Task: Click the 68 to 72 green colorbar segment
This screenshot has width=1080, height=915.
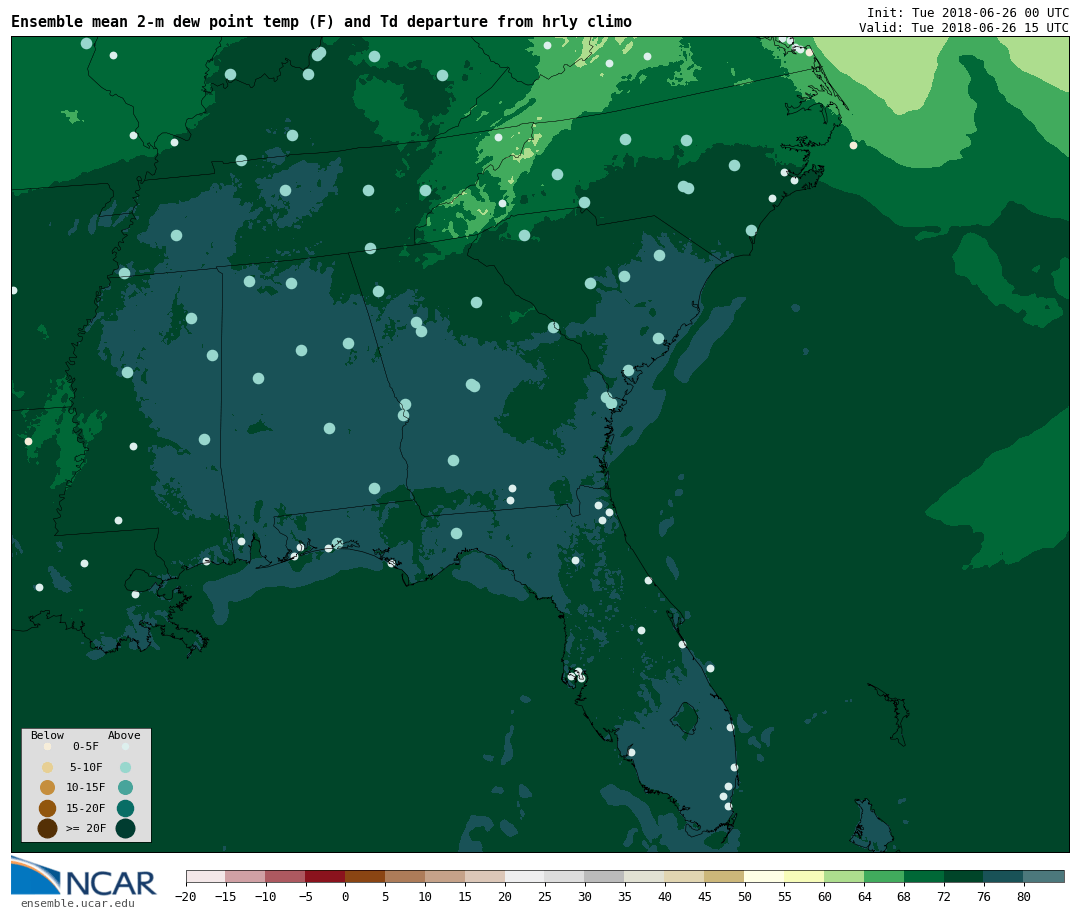Action: click(925, 876)
